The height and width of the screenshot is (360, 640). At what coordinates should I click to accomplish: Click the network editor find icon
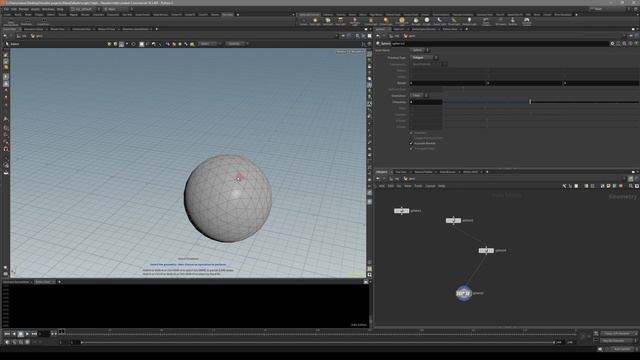point(631,186)
